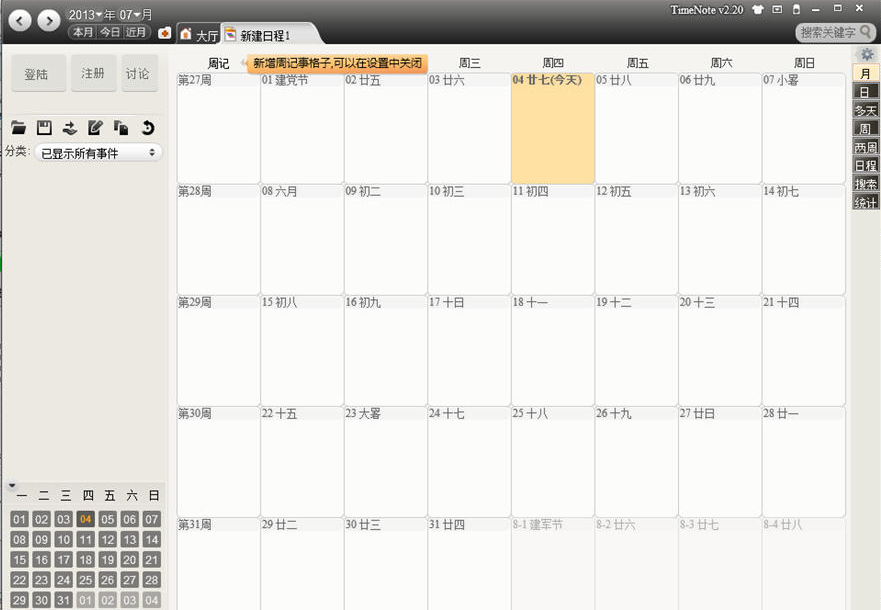Screen dimensions: 881x610
Task: Open the month 07 dropdown
Action: point(135,14)
